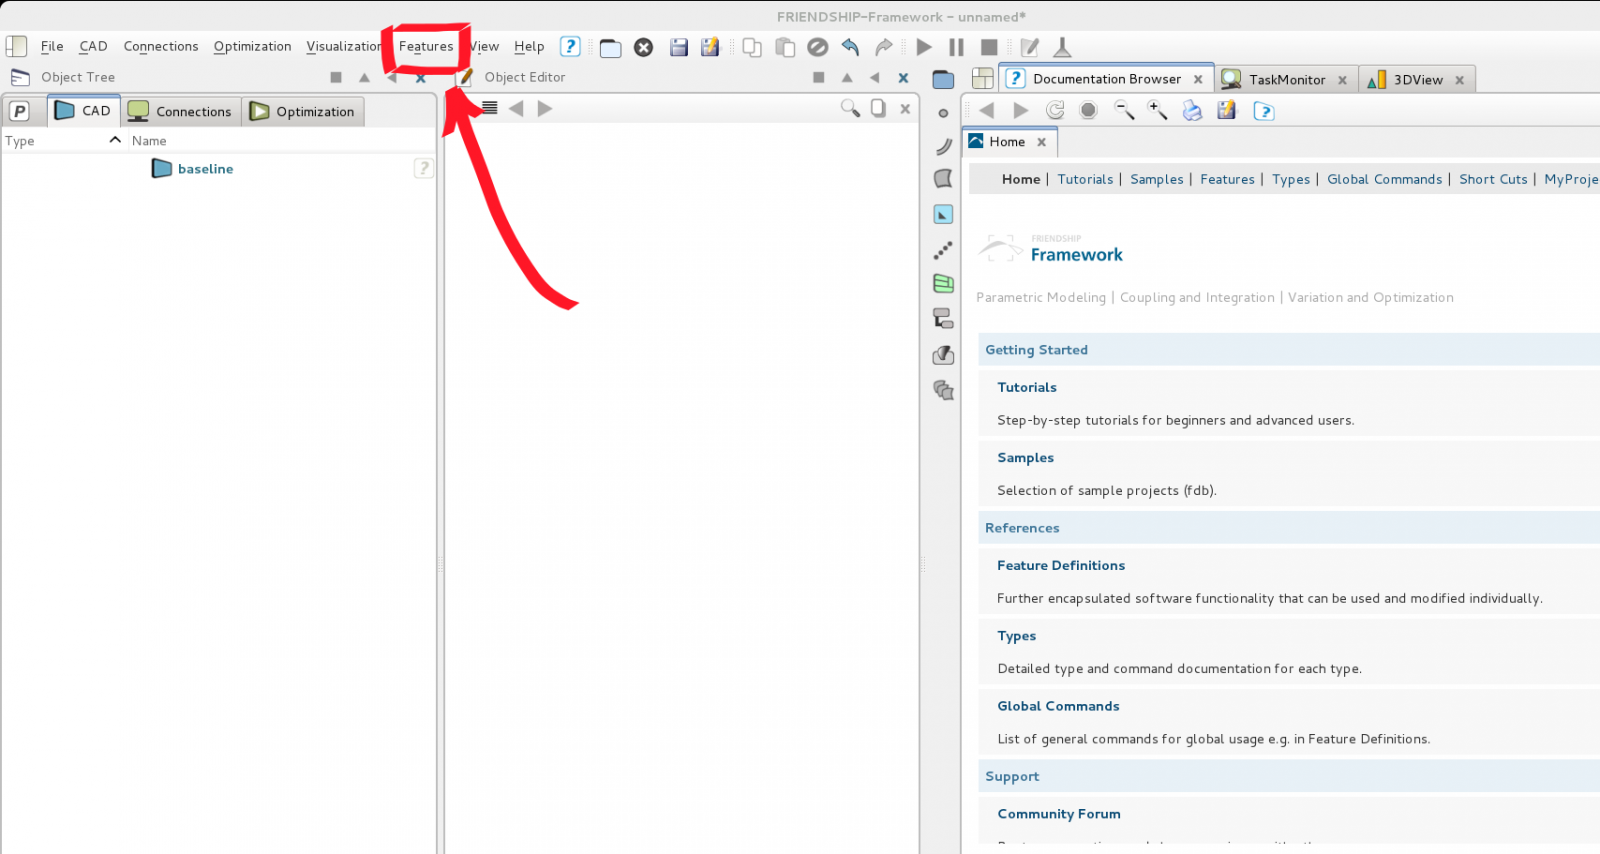Select the curve tool in vertical toolbar
This screenshot has width=1600, height=854.
(943, 146)
